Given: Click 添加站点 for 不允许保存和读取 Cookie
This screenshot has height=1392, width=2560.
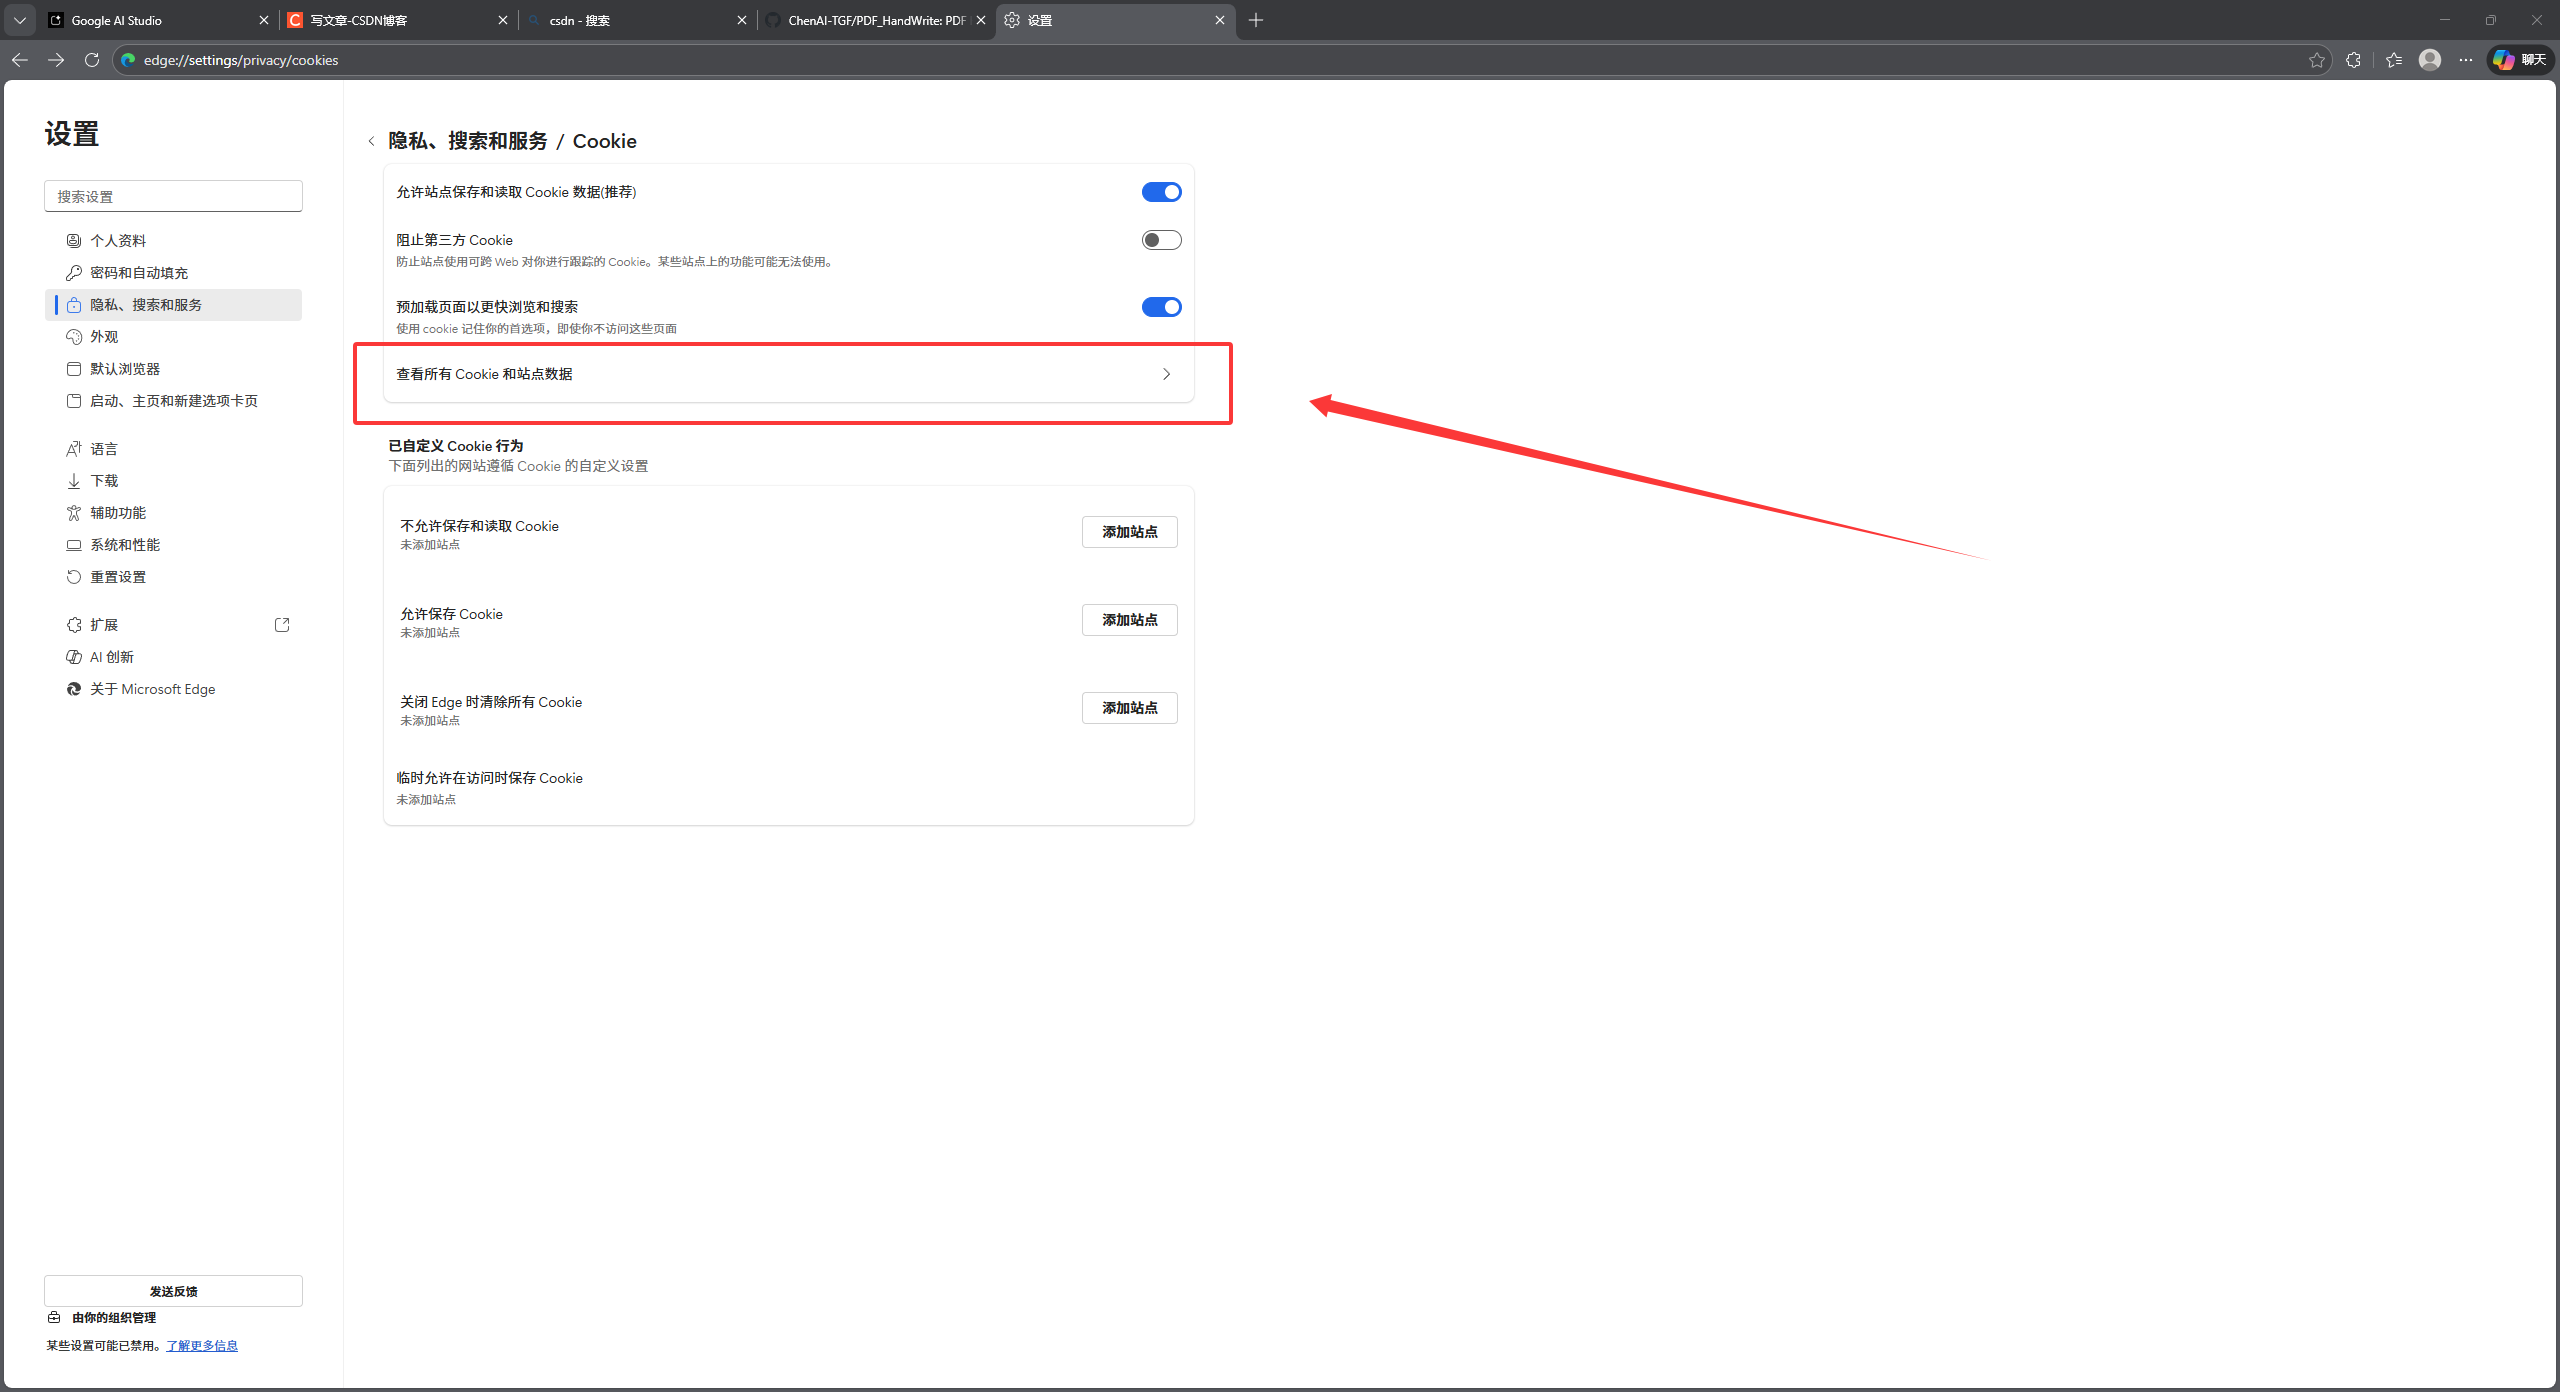Looking at the screenshot, I should click(x=1129, y=532).
